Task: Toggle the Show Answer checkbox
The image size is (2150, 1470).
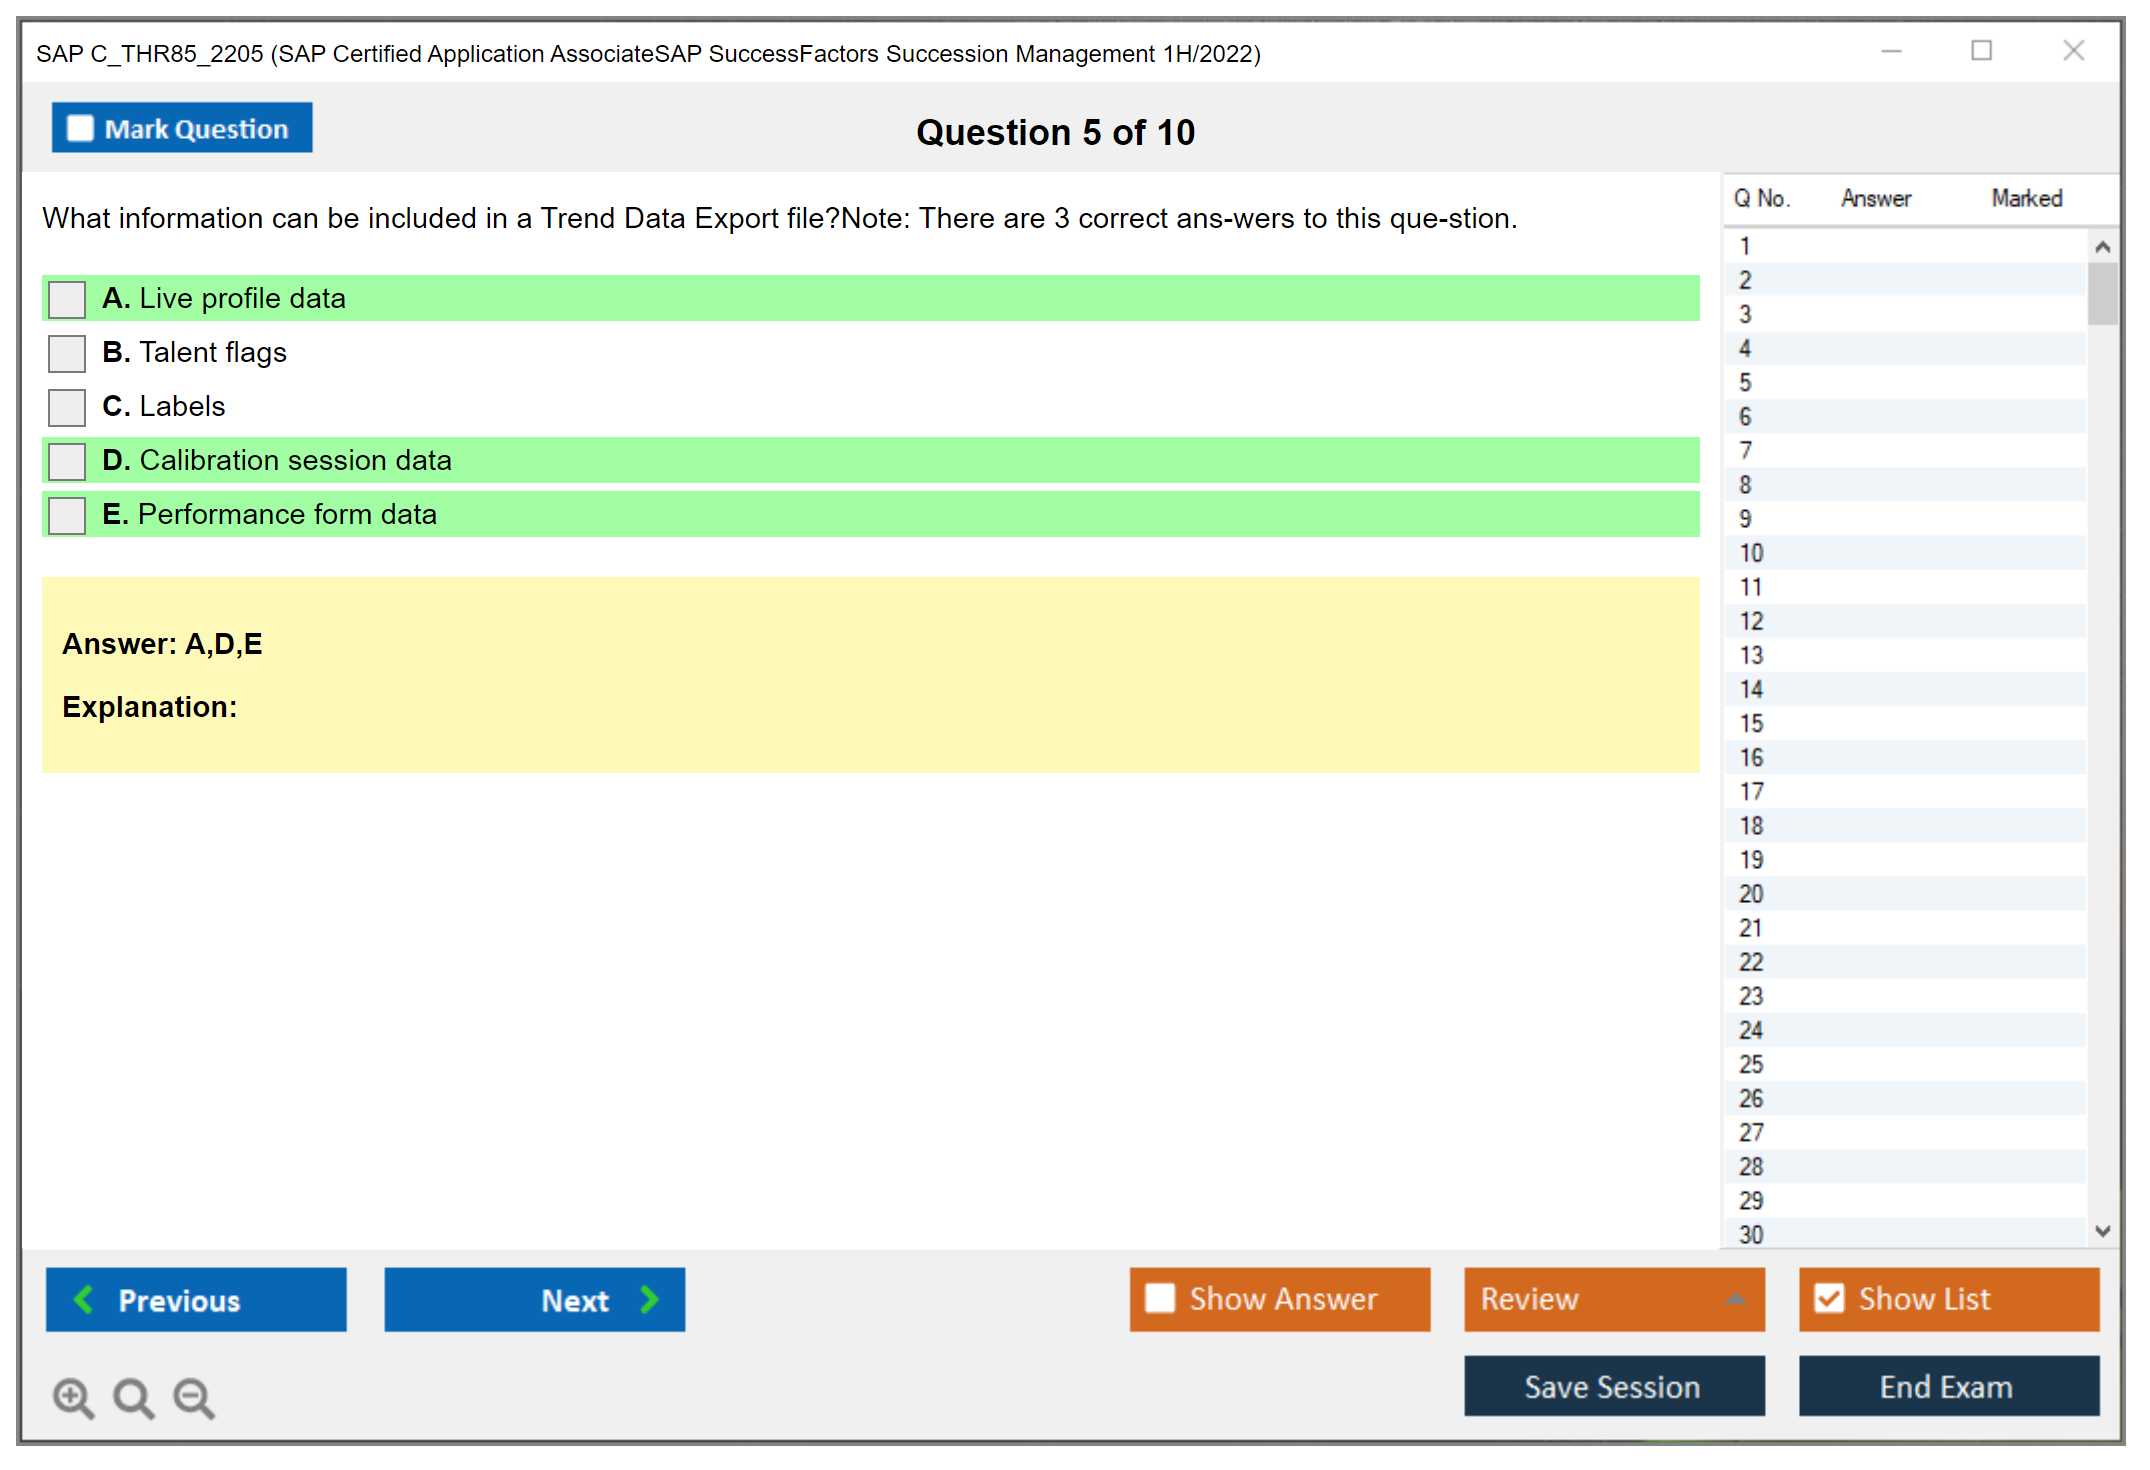Action: pyautogui.click(x=1160, y=1298)
